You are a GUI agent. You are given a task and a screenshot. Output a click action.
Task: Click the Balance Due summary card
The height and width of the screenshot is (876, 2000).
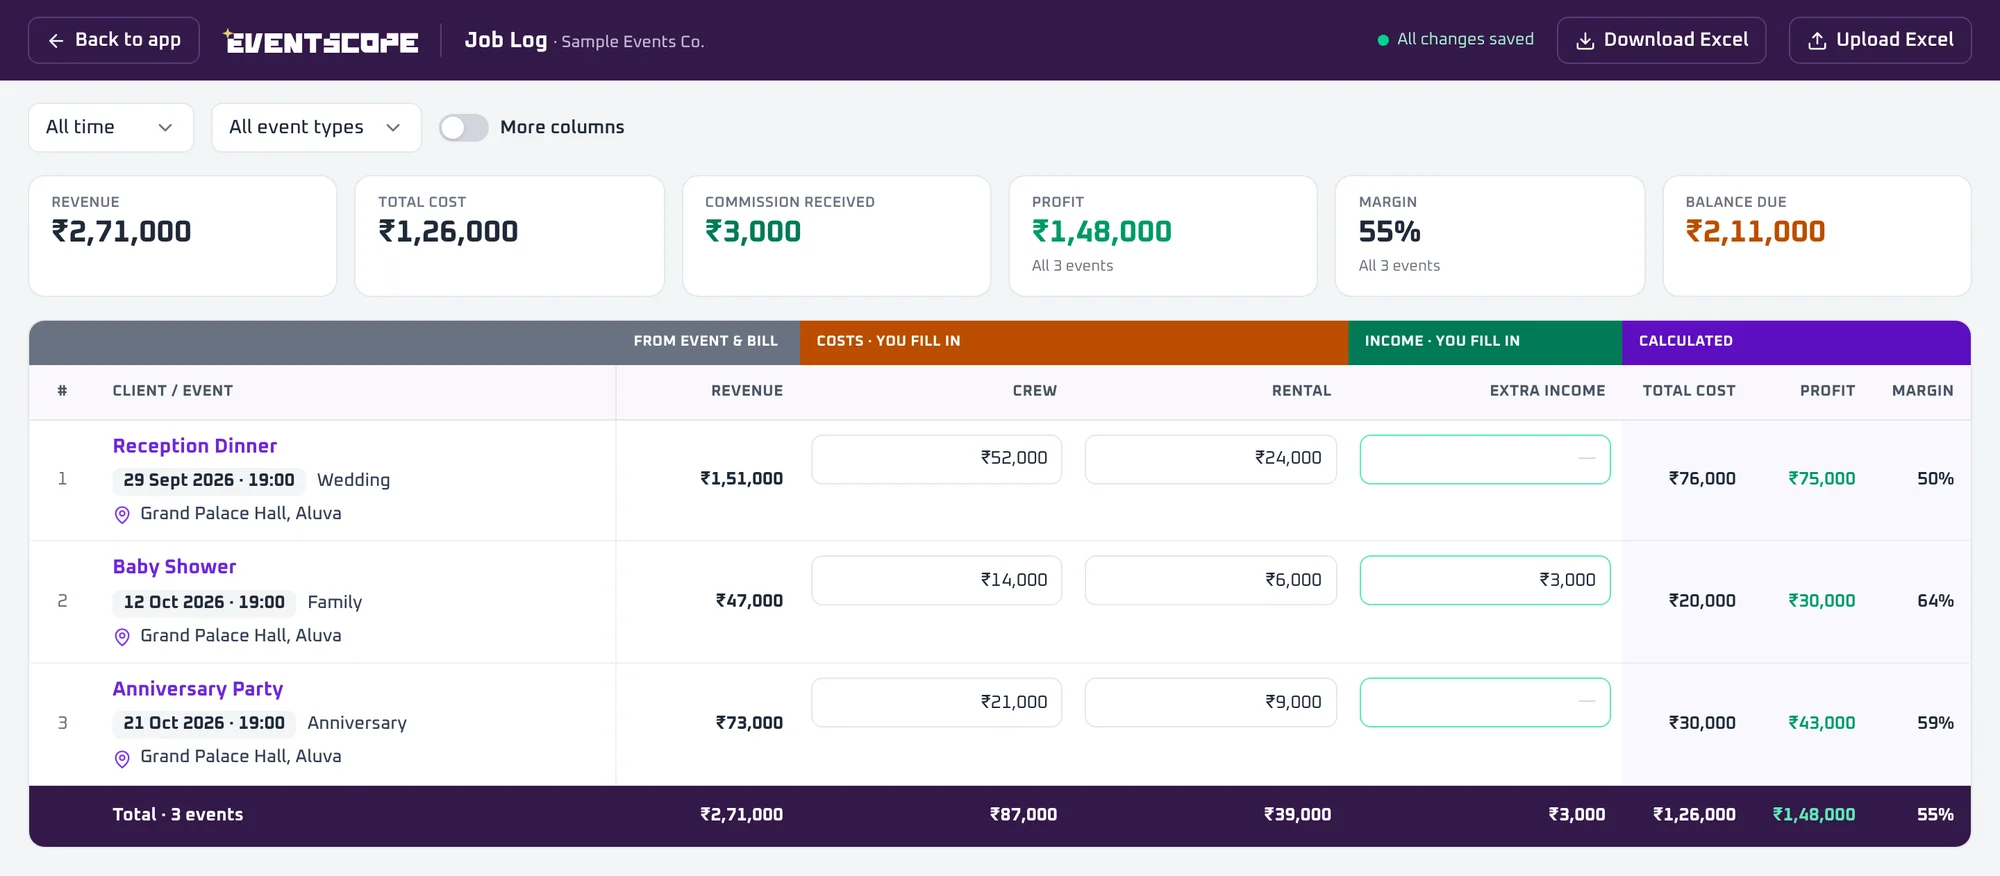point(1817,236)
